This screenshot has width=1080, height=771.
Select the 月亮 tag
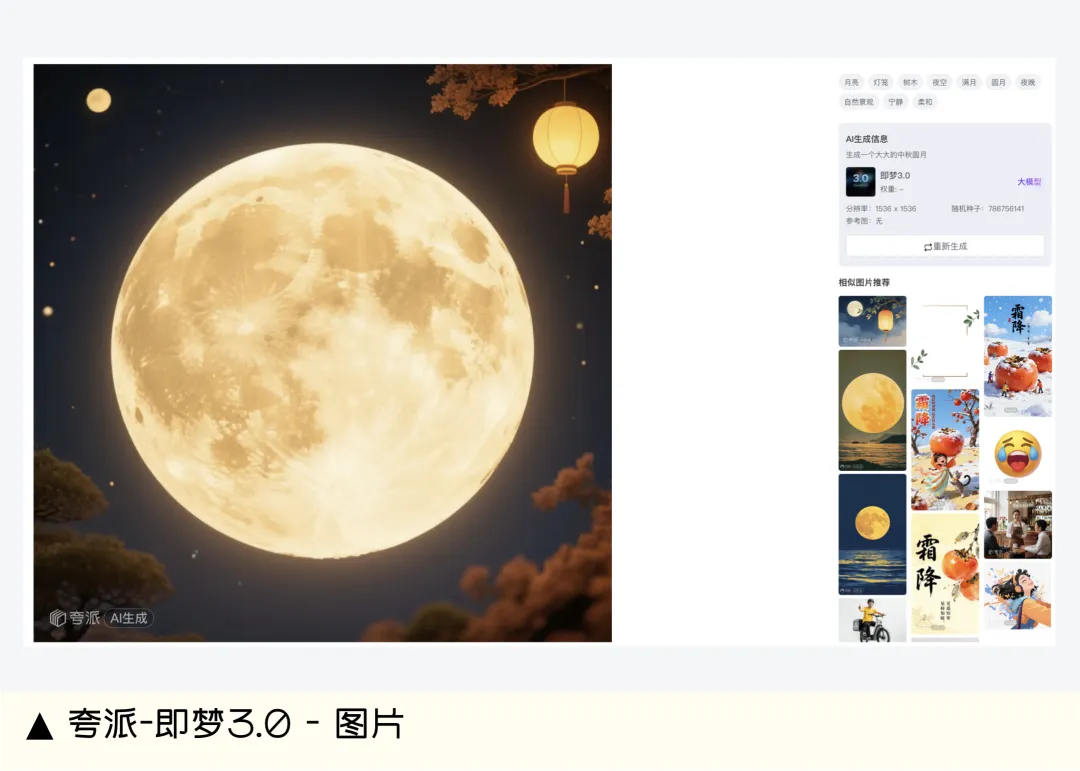pyautogui.click(x=852, y=82)
